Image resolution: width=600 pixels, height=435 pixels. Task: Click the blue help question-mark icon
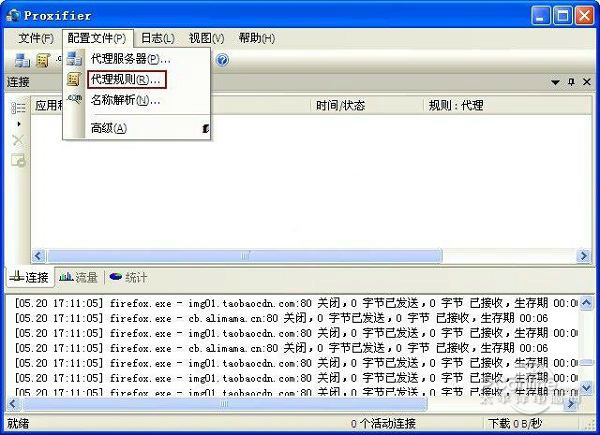click(x=222, y=60)
